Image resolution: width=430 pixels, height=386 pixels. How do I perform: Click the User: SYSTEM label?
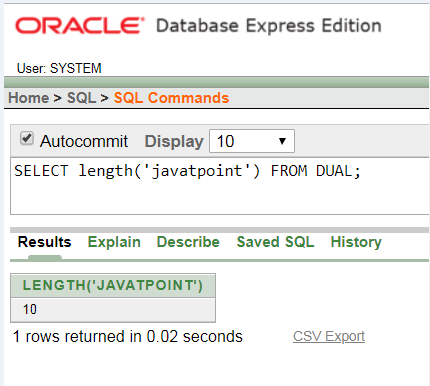pos(59,68)
